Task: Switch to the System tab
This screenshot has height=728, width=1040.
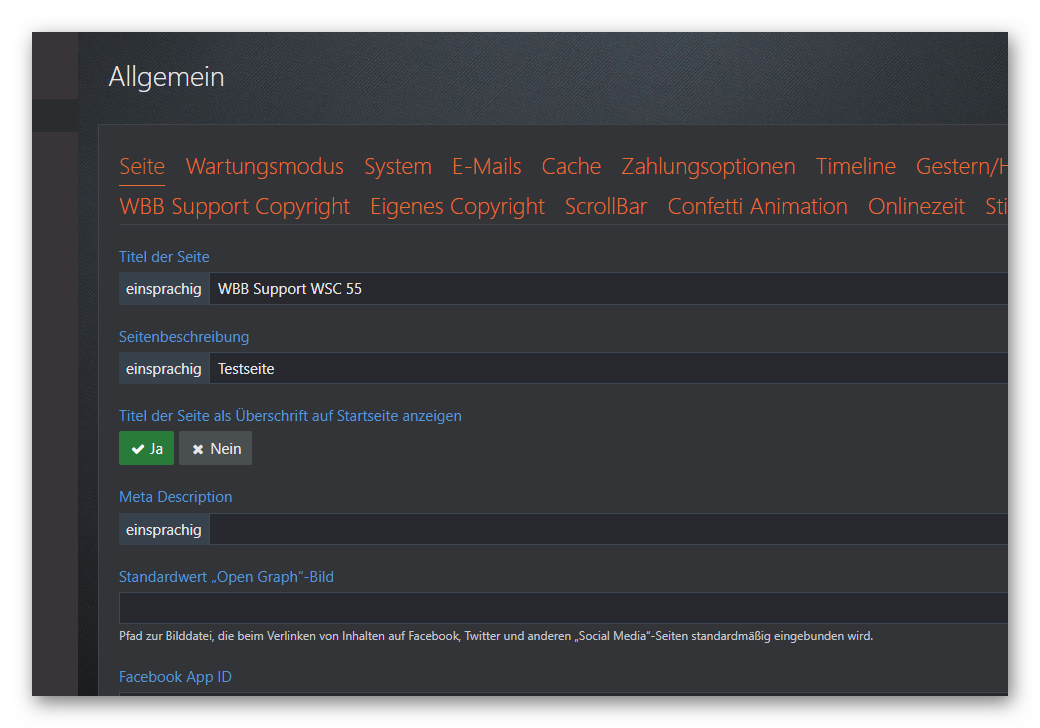Action: click(x=397, y=167)
